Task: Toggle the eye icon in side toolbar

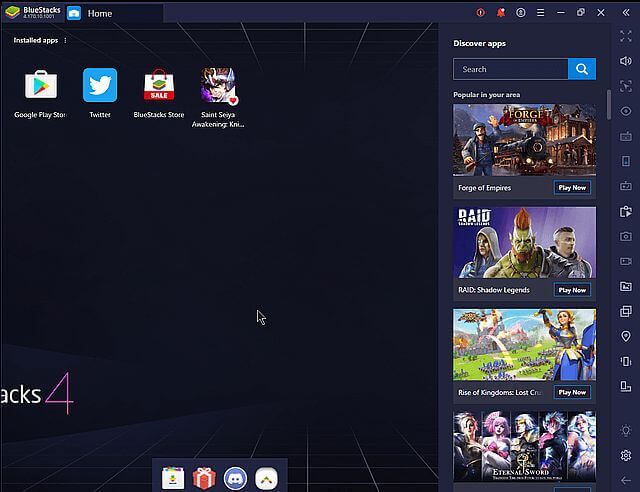Action: (x=626, y=111)
